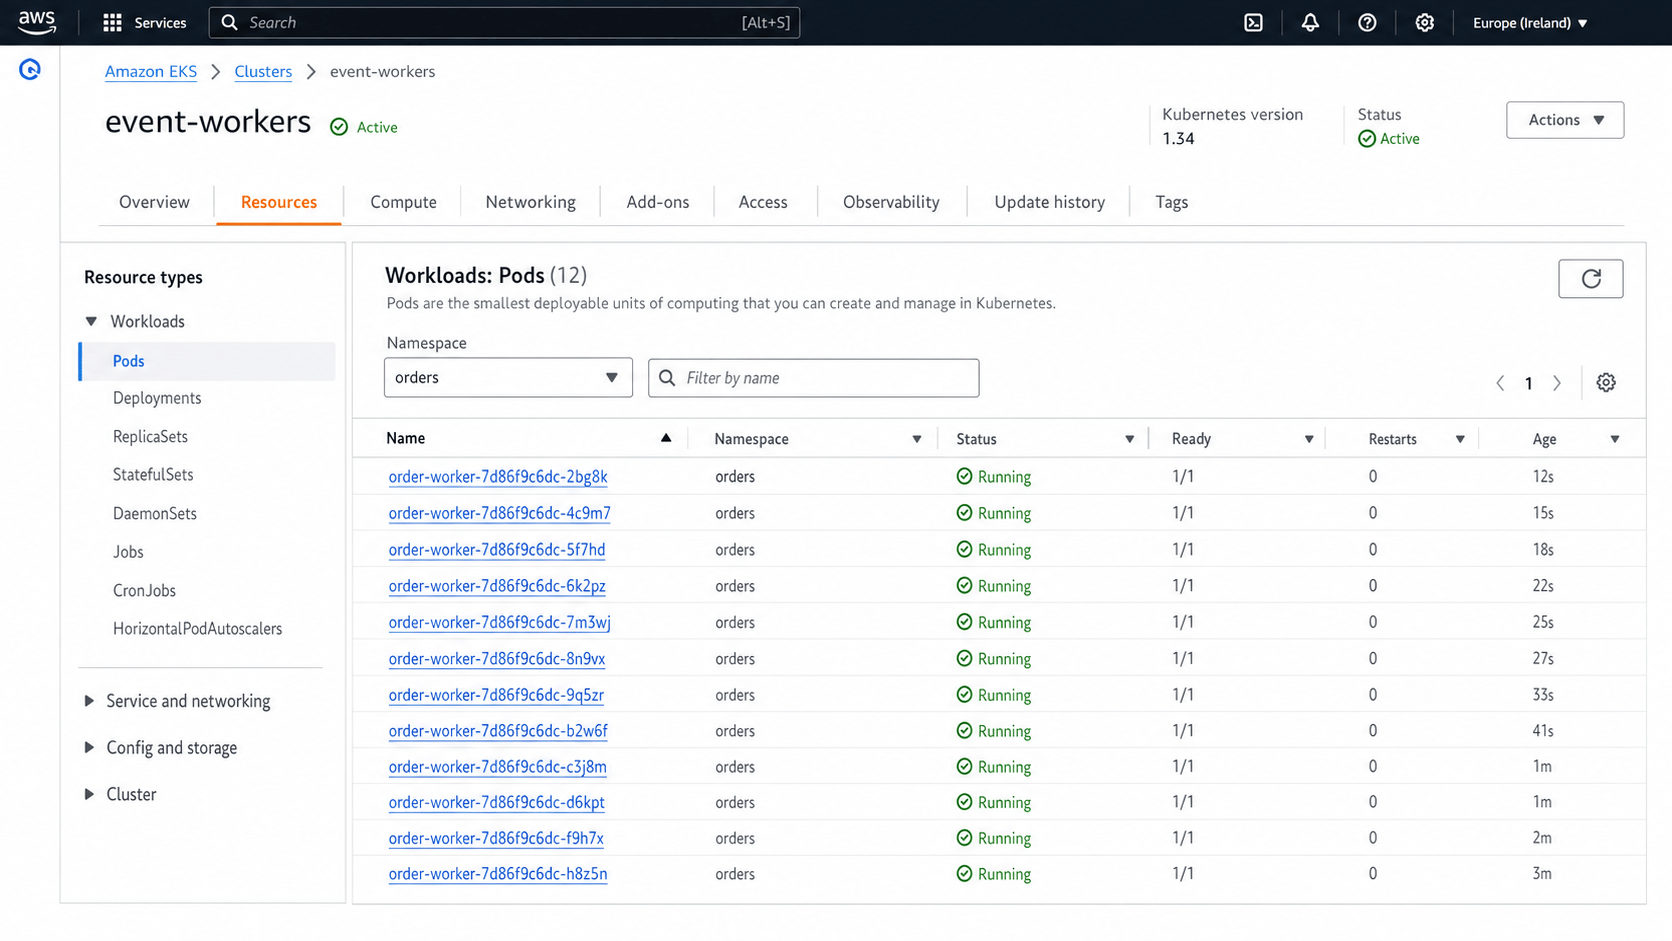This screenshot has width=1672, height=941.
Task: Click the Clusters breadcrumb link
Action: [263, 71]
